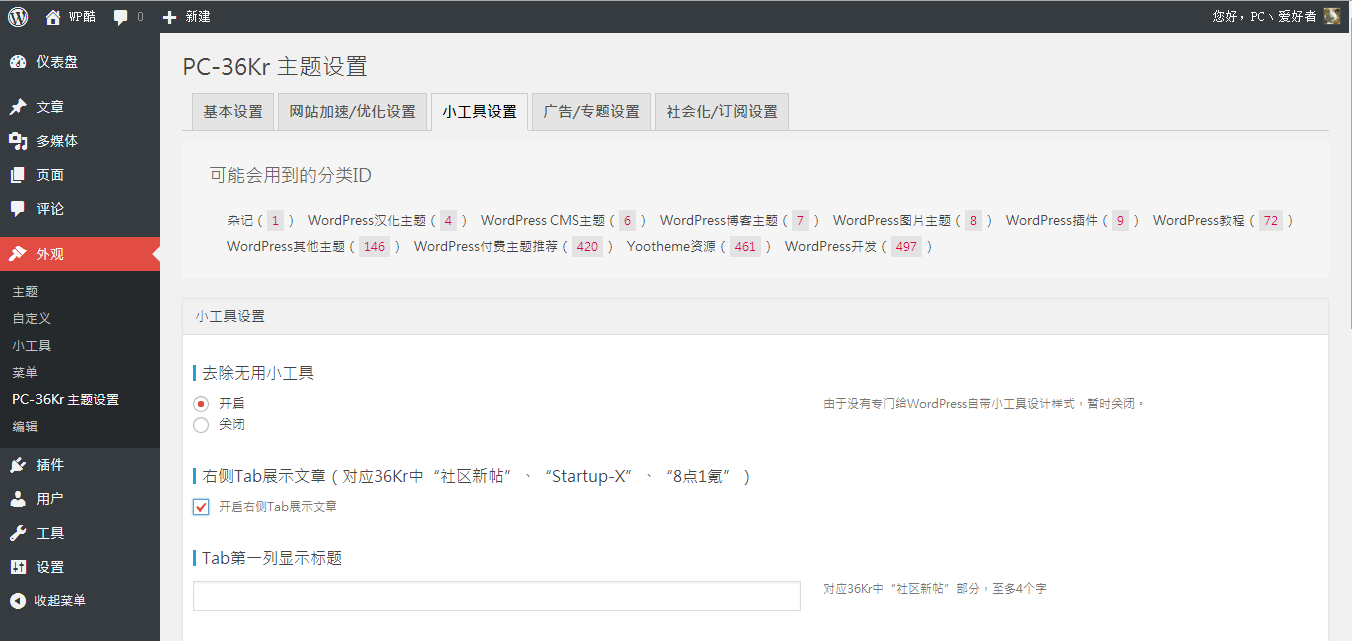Click category ID 6 for WordPress CMS主题
The image size is (1352, 641).
(628, 221)
